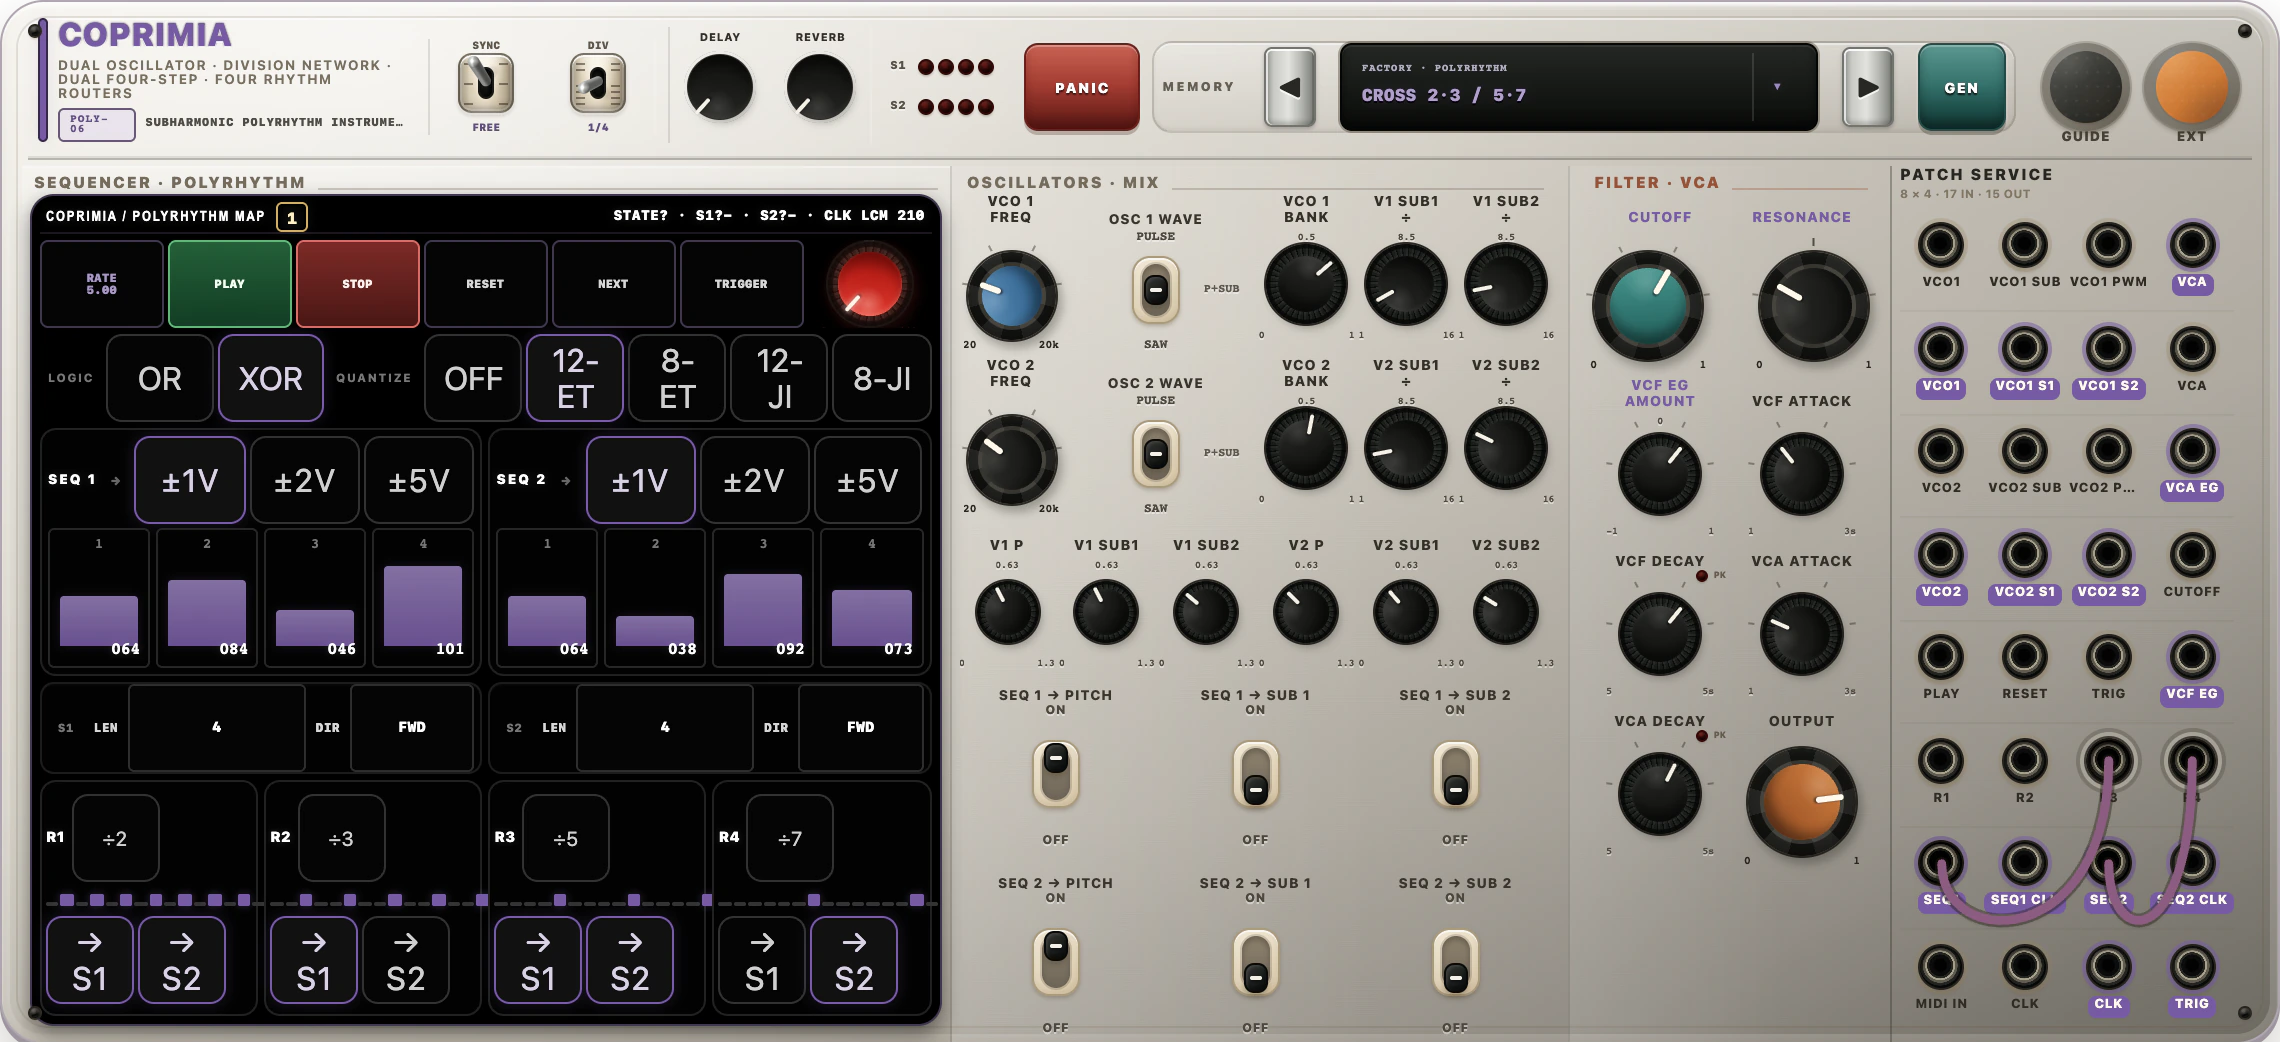This screenshot has width=2280, height=1046.
Task: Open the S1 DIR FWD selector
Action: [412, 727]
